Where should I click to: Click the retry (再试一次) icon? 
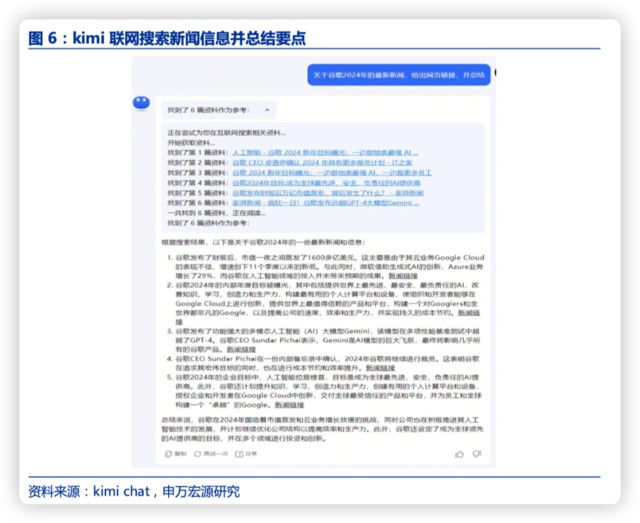click(x=198, y=454)
